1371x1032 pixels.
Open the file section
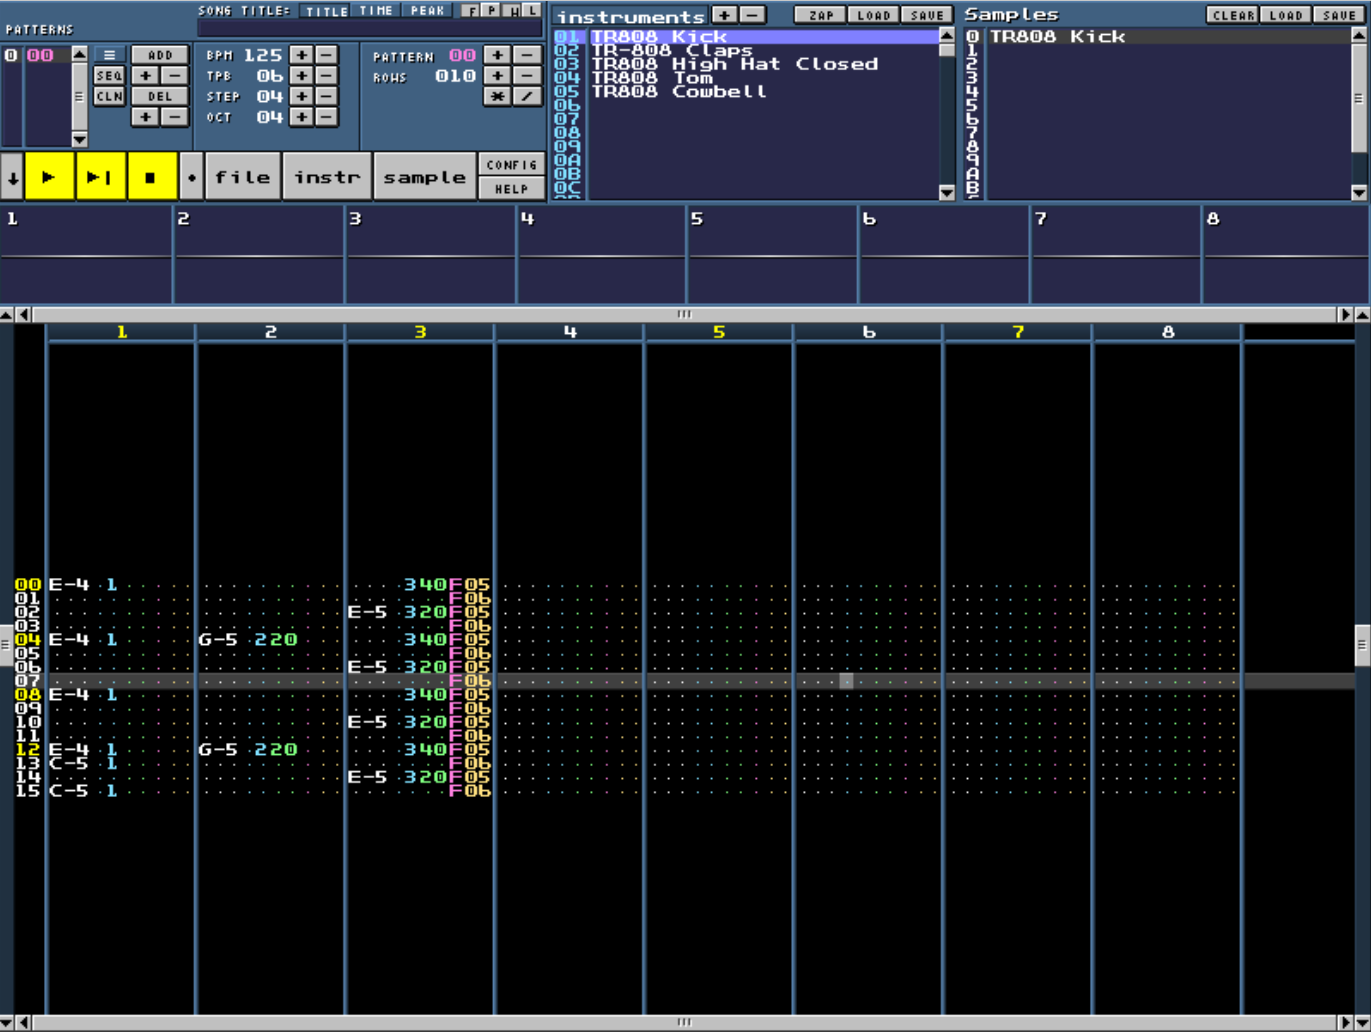click(243, 177)
